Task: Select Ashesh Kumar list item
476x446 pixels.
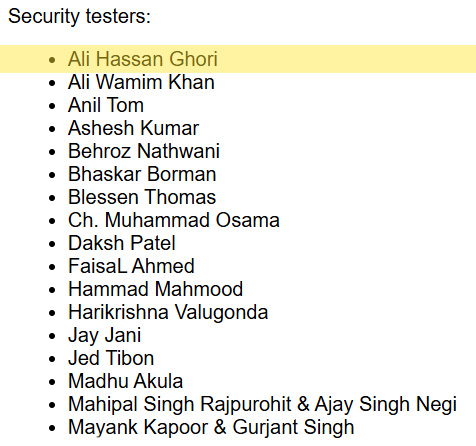Action: [x=133, y=128]
